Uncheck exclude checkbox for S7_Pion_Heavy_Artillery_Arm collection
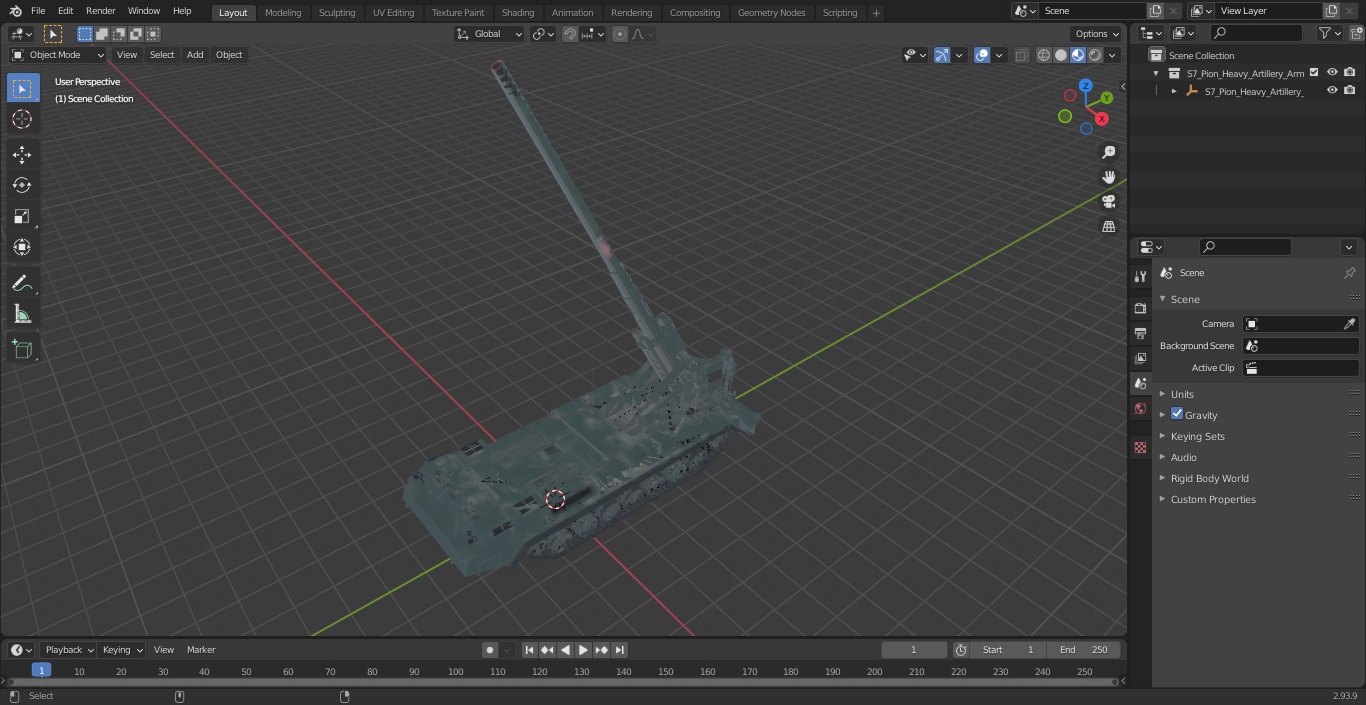The height and width of the screenshot is (705, 1366). pyautogui.click(x=1314, y=73)
